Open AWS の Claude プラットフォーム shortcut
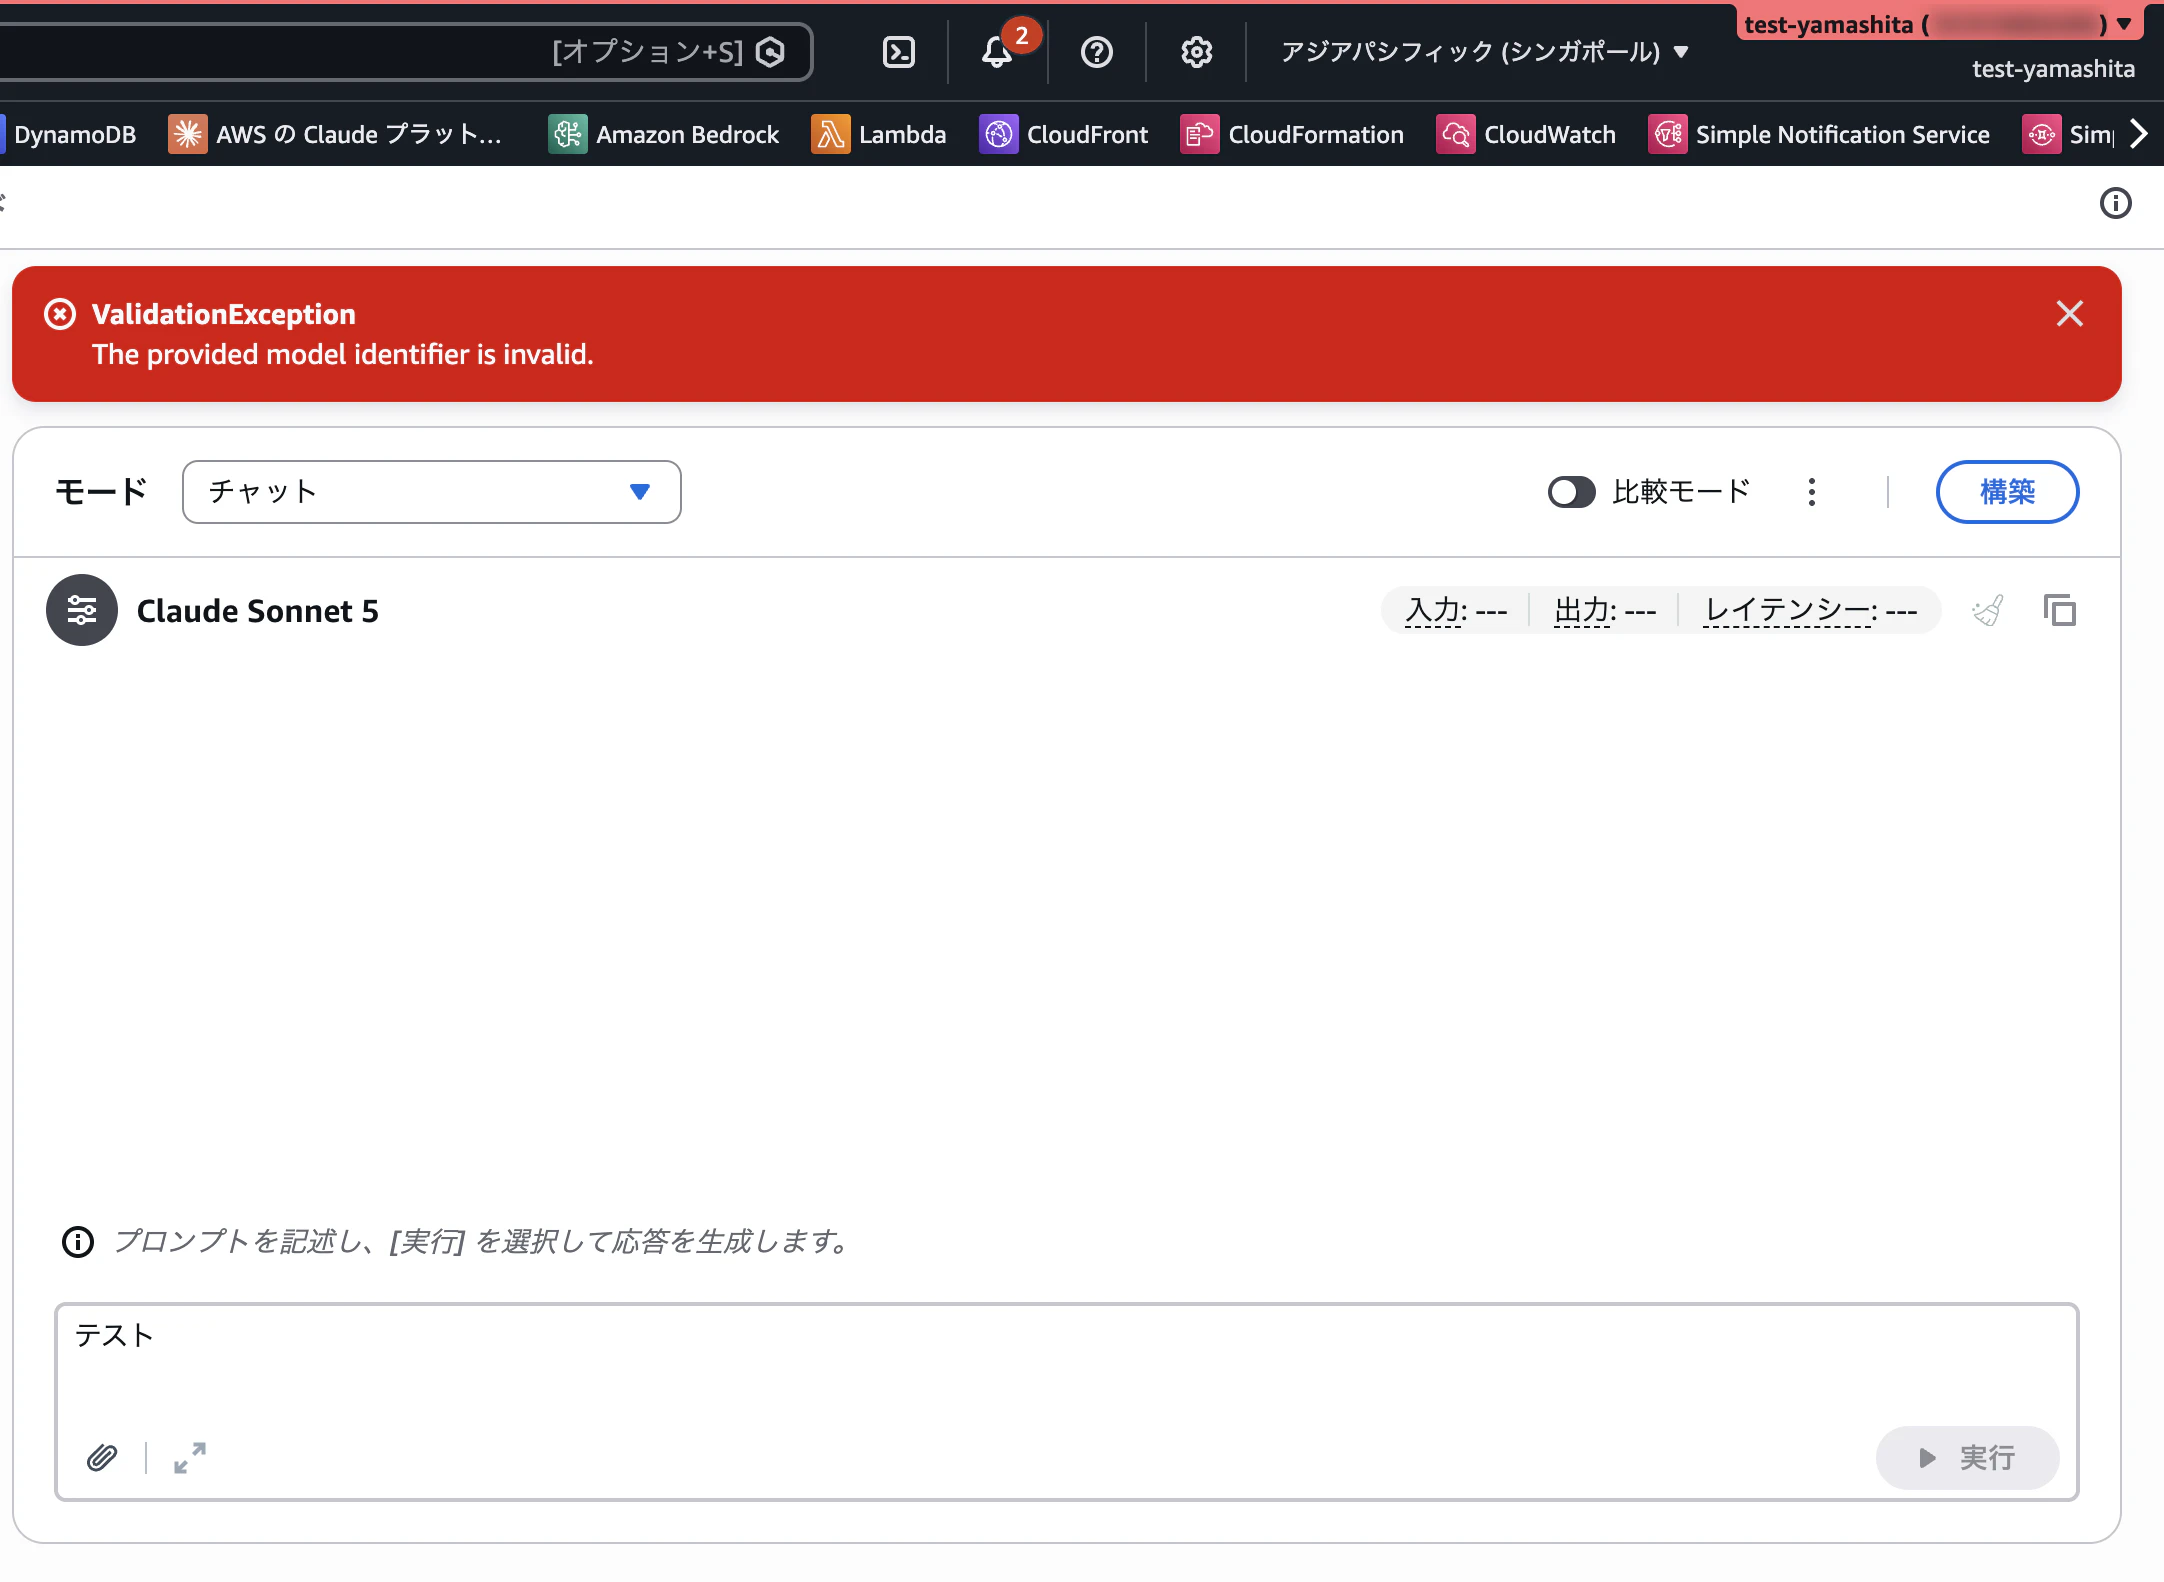 point(336,134)
